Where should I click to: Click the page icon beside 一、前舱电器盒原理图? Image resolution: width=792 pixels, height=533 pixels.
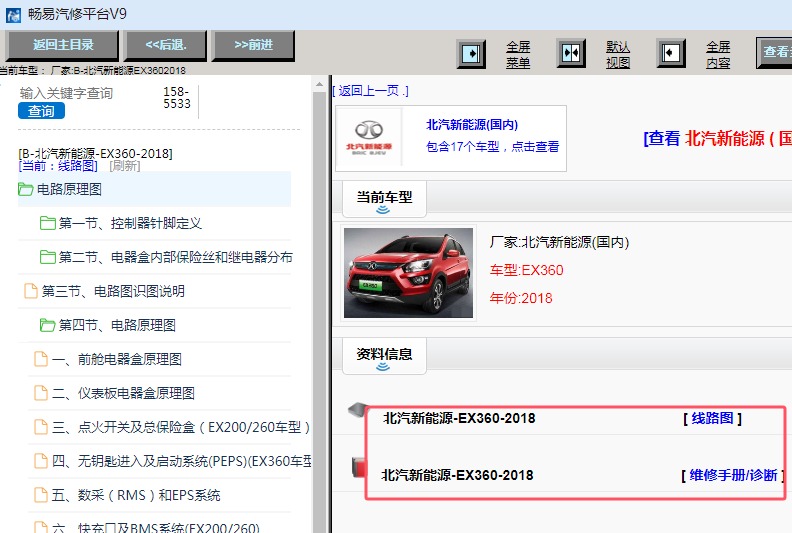pos(41,359)
